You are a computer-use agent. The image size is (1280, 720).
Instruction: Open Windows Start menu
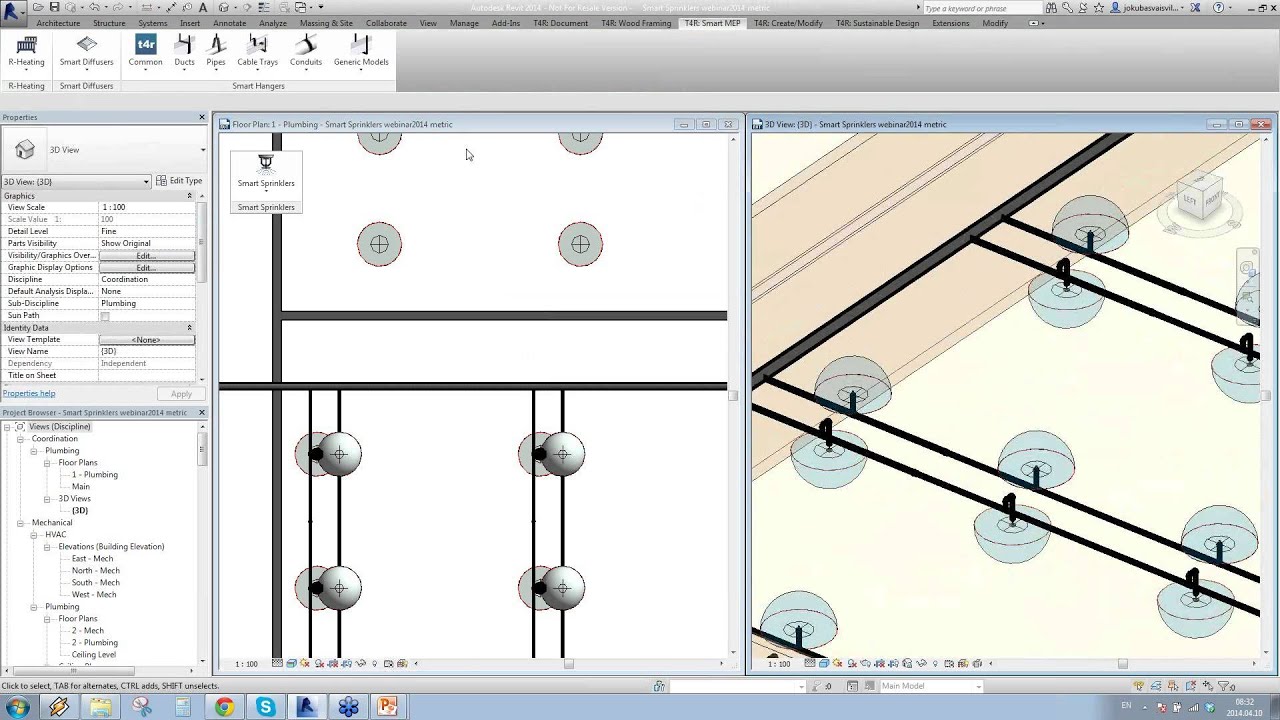[x=18, y=707]
